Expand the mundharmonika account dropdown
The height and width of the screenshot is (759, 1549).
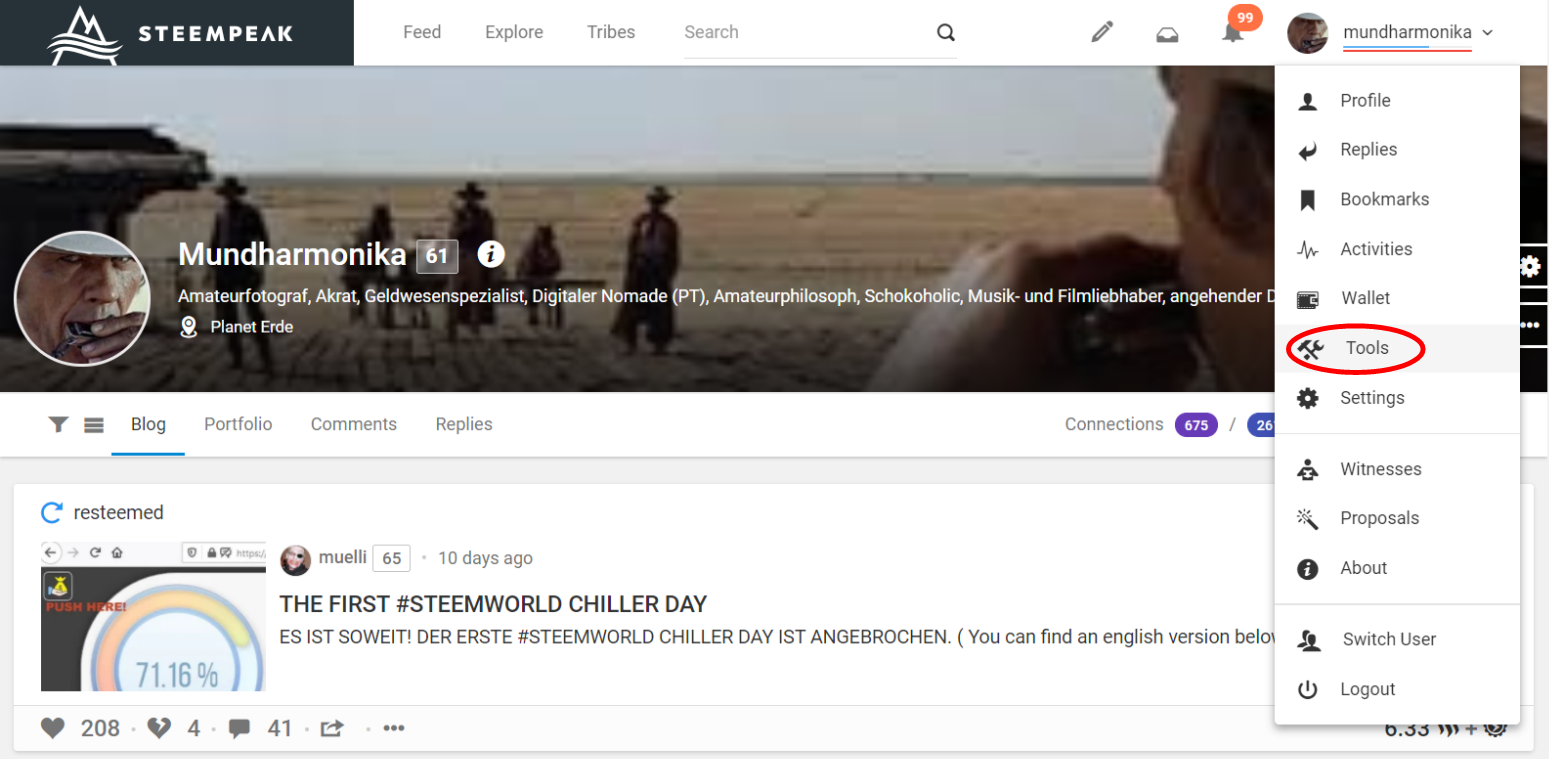(x=1418, y=32)
